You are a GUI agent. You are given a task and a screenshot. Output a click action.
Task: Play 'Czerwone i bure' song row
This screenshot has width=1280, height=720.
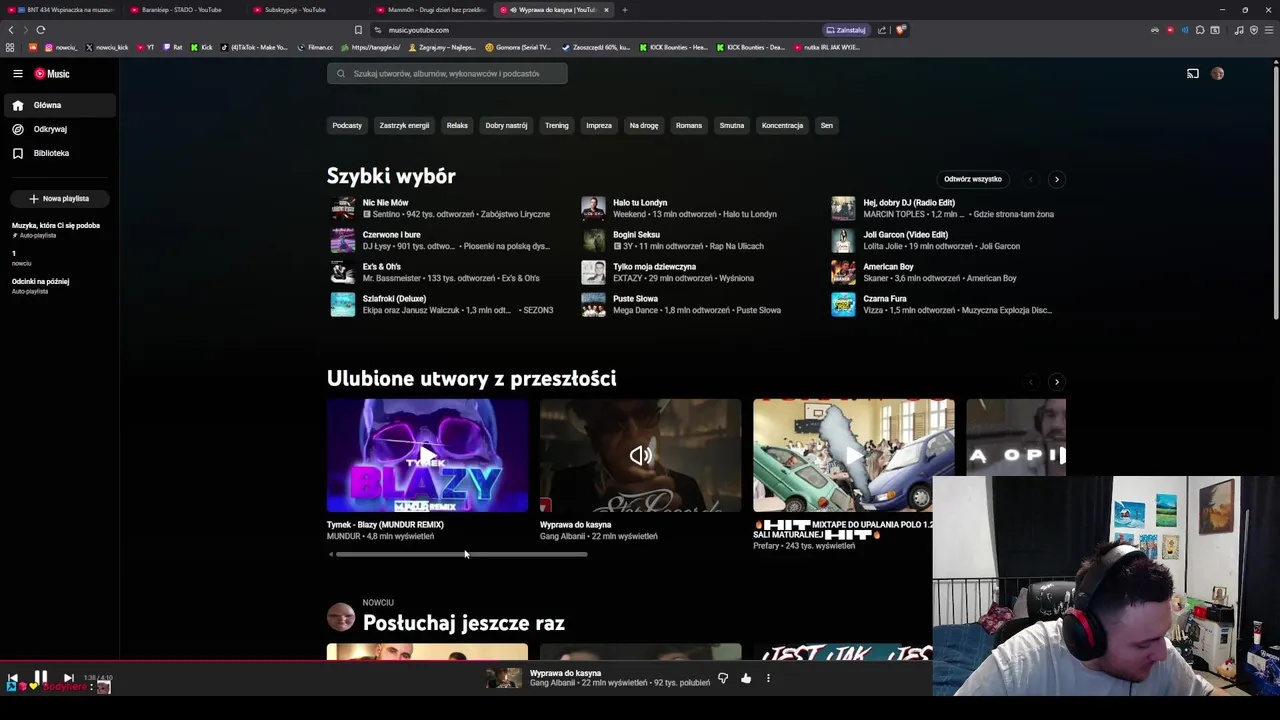pyautogui.click(x=447, y=240)
